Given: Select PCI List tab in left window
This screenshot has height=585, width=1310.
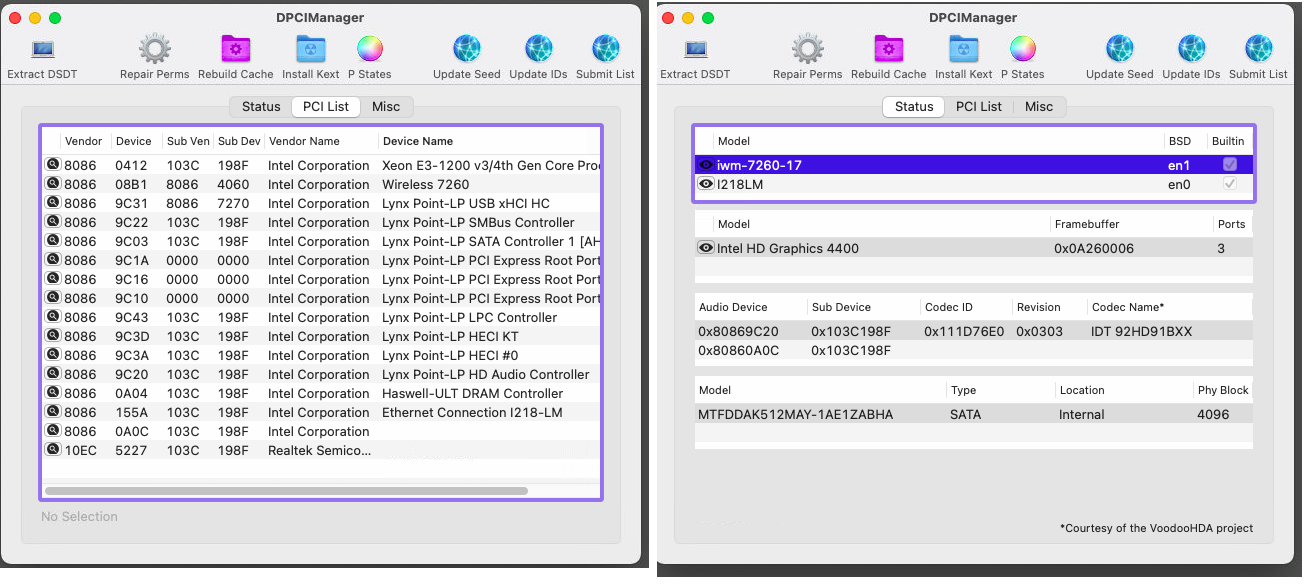Looking at the screenshot, I should 326,107.
